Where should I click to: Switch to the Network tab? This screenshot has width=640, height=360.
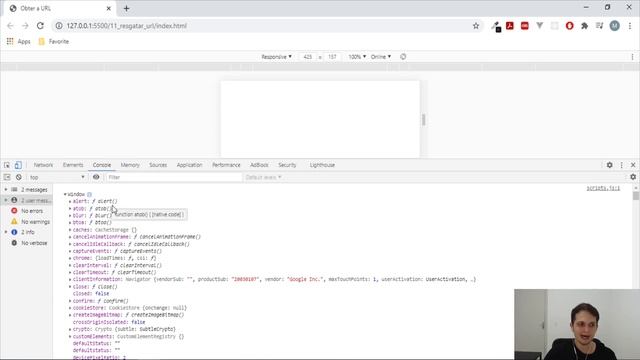(43, 165)
